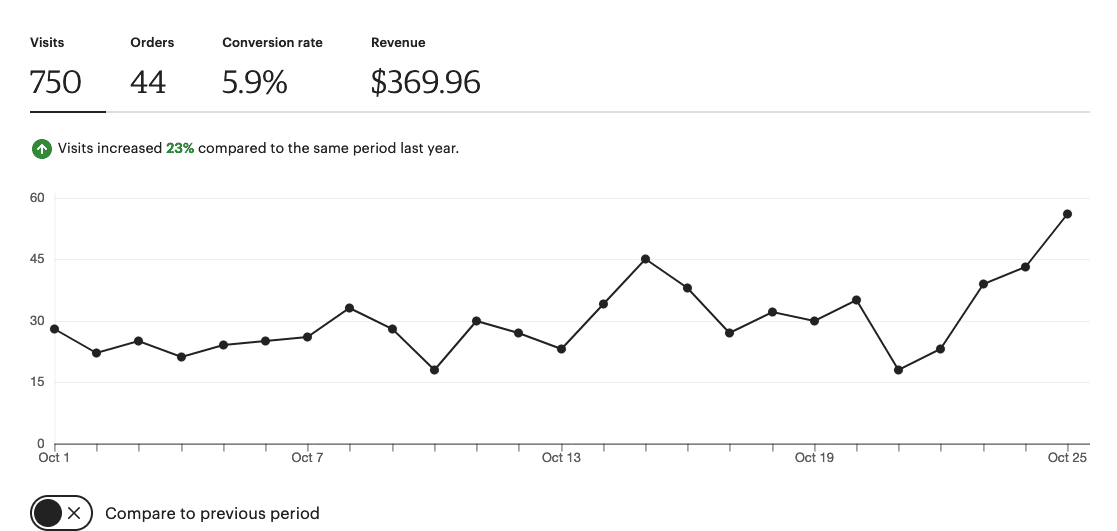Click the Compare to previous period label
Image resolution: width=1117 pixels, height=531 pixels.
(212, 513)
